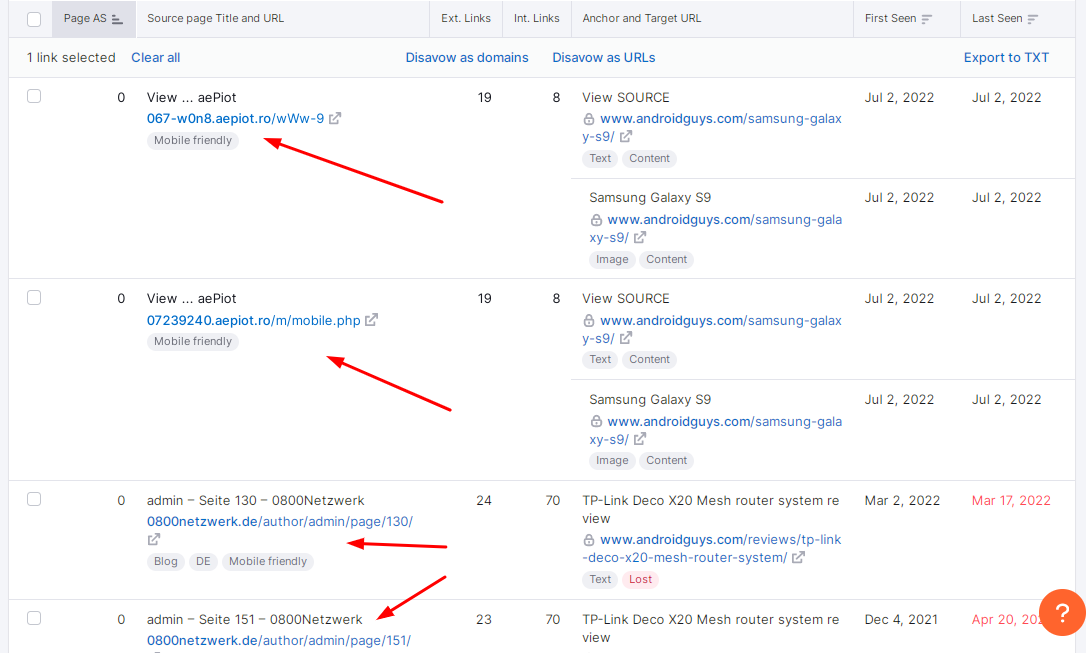
Task: Click the orange help question mark button
Action: [x=1062, y=612]
